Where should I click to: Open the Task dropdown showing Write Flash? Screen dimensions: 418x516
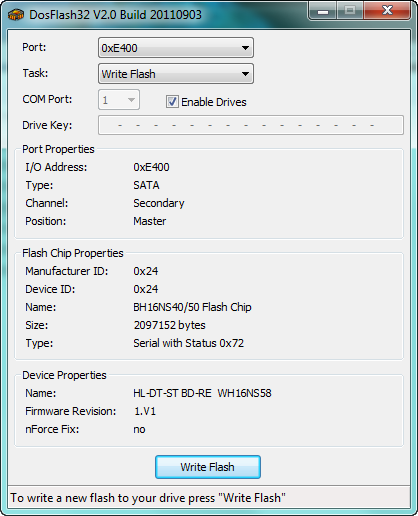click(x=176, y=74)
